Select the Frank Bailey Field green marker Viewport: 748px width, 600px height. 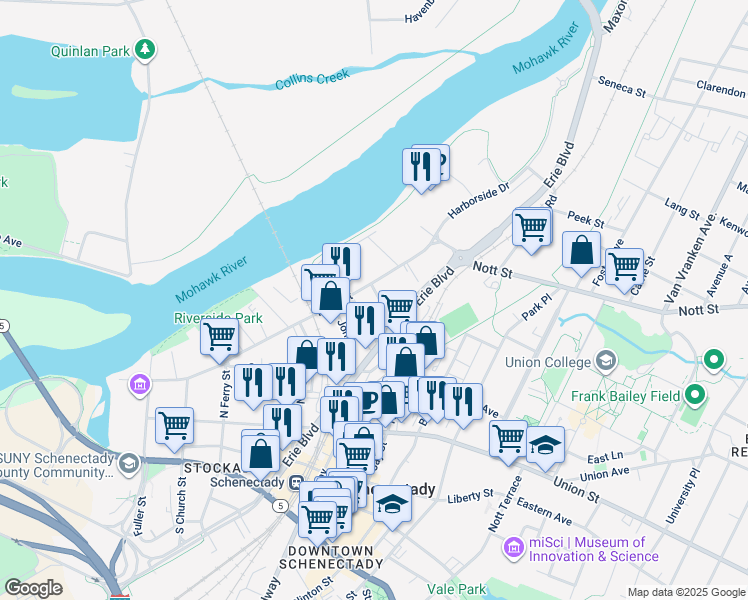pos(695,395)
